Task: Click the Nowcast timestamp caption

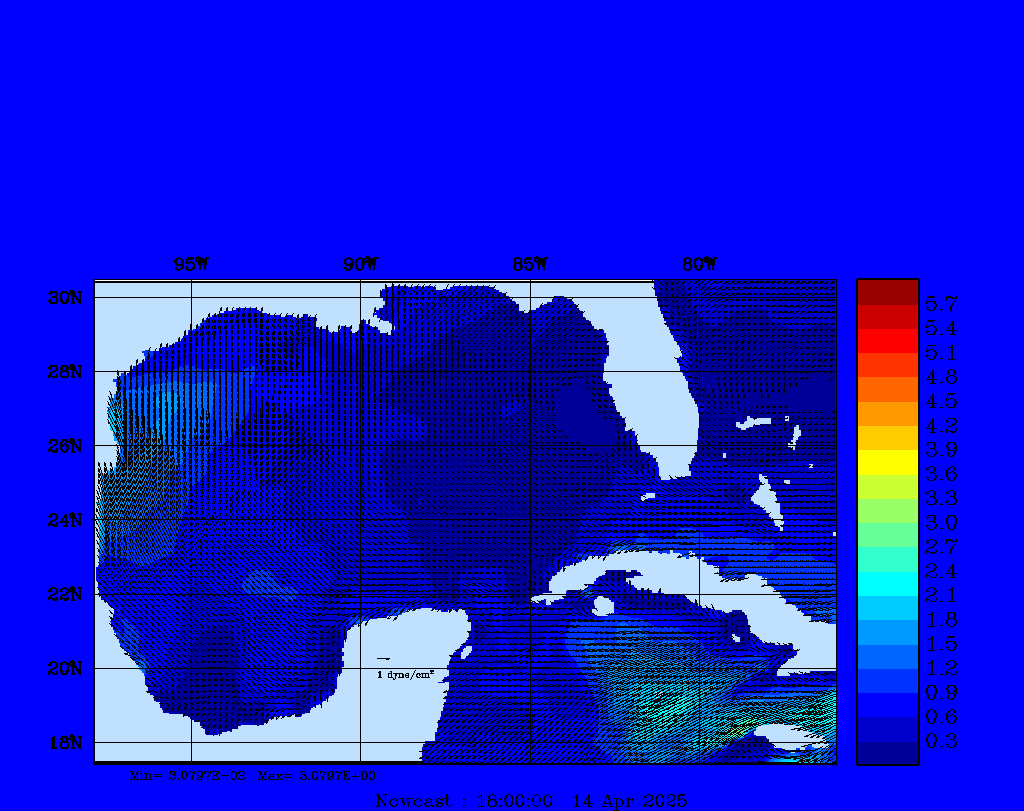Action: coord(530,800)
